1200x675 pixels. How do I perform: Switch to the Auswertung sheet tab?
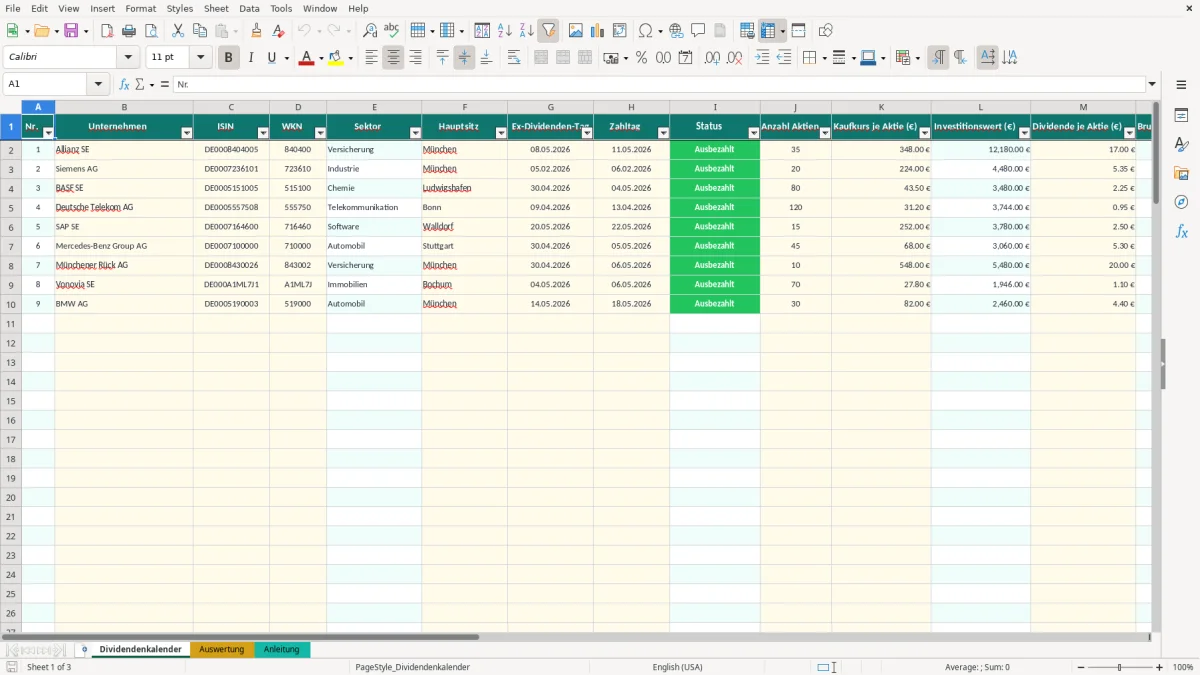[x=222, y=649]
